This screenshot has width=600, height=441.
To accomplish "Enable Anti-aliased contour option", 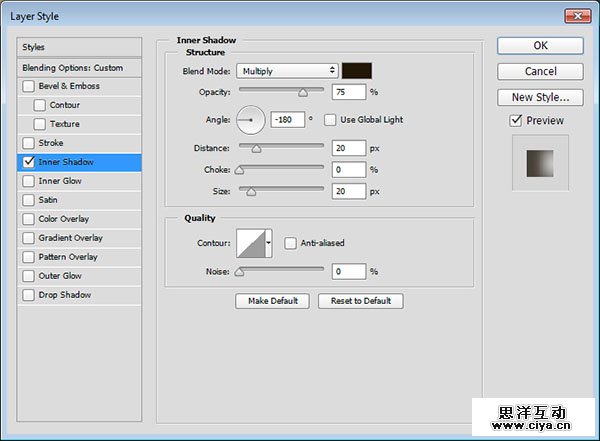I will pyautogui.click(x=290, y=243).
